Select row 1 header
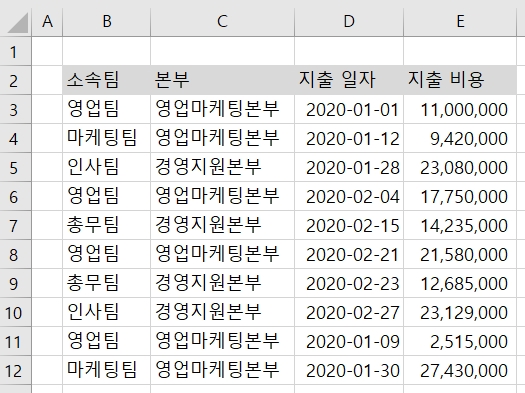Image resolution: width=525 pixels, height=393 pixels. [x=15, y=51]
